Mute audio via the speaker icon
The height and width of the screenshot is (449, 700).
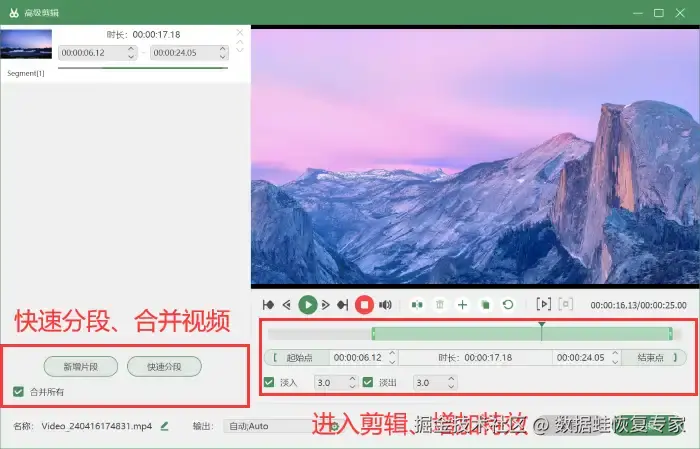click(385, 305)
